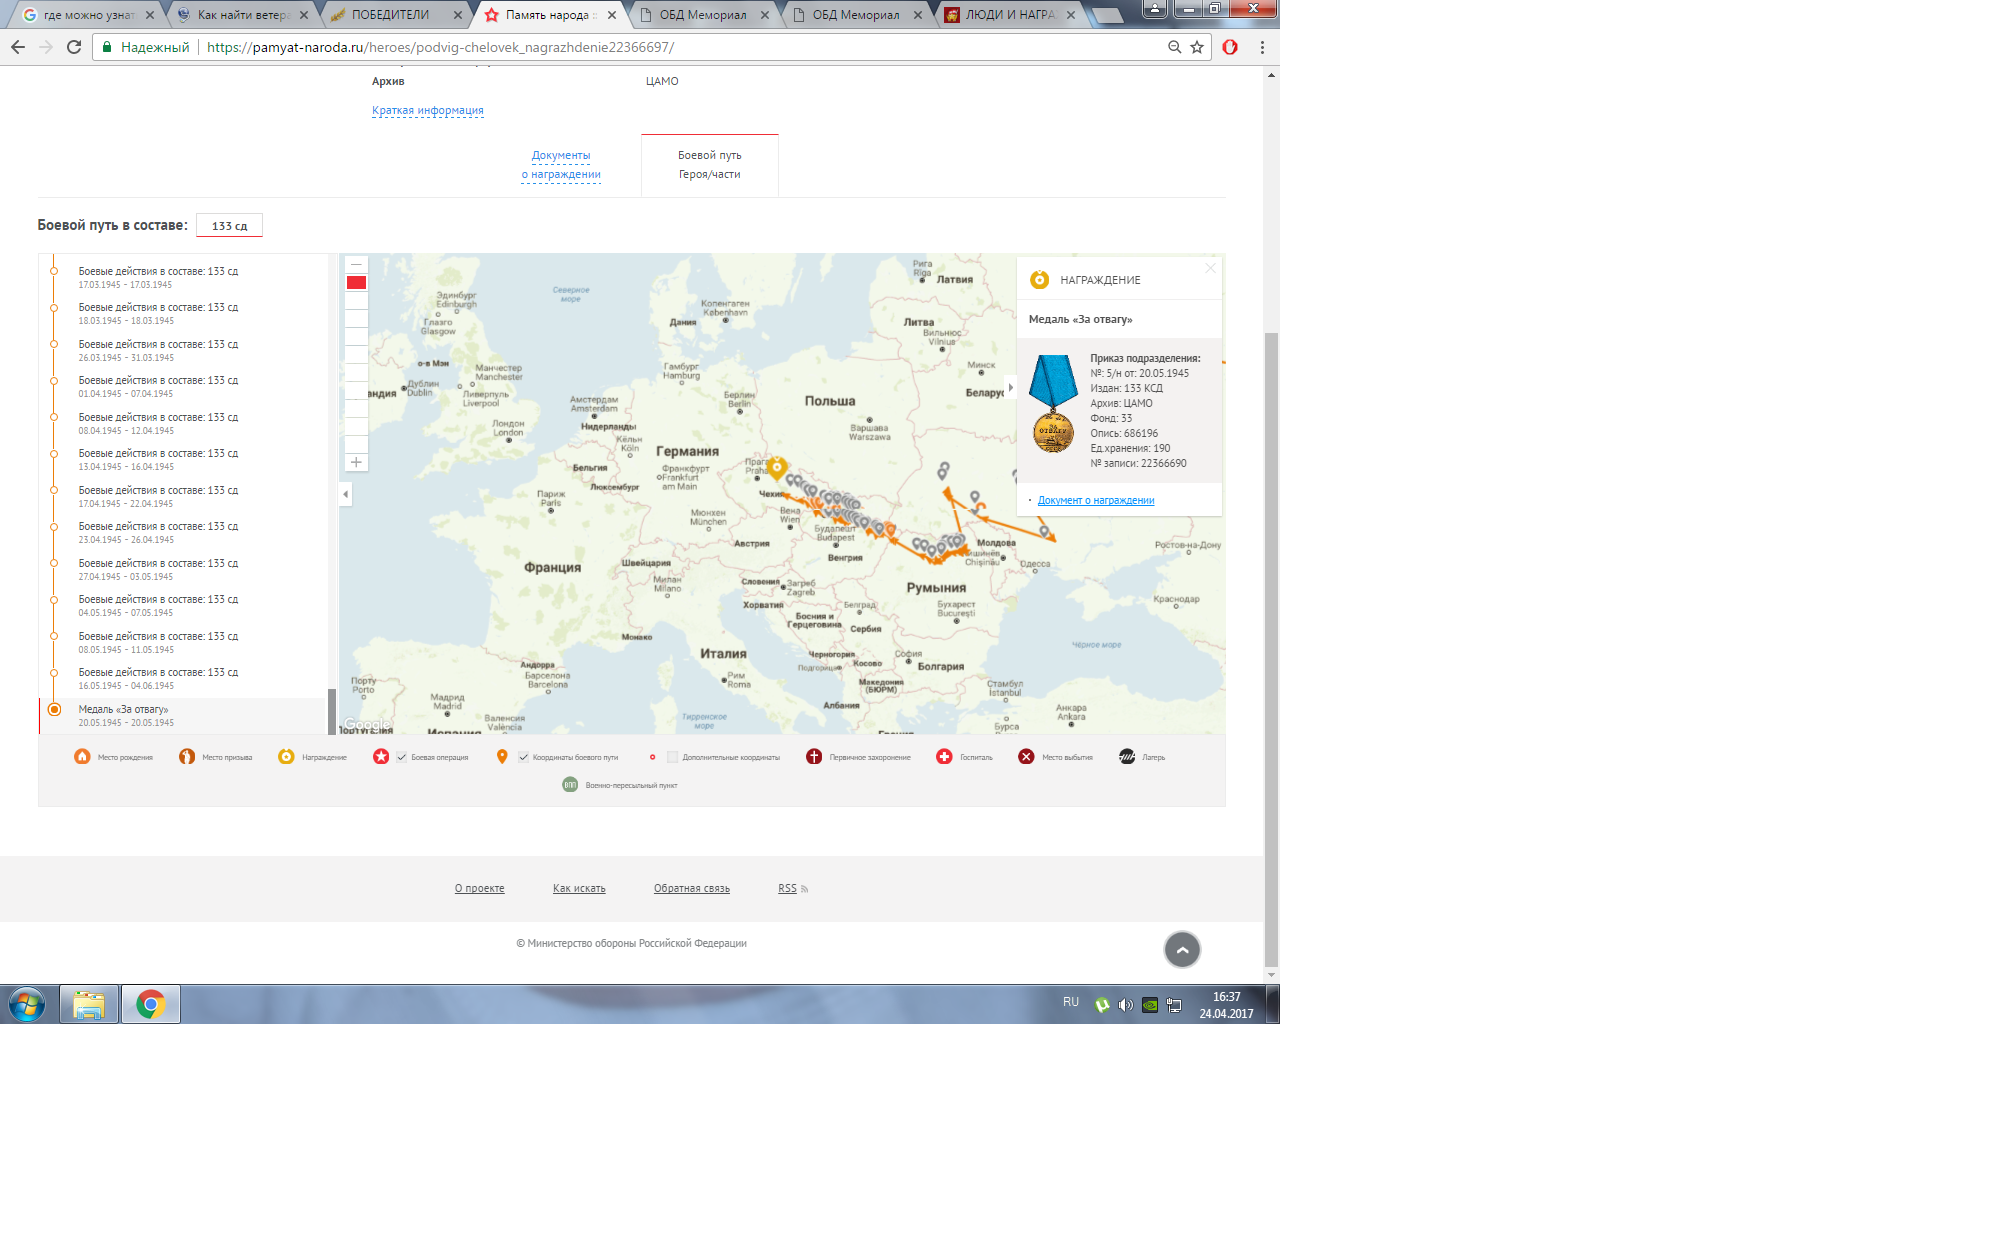Click the map zoom out minus button
The height and width of the screenshot is (1254, 1994).
click(356, 265)
